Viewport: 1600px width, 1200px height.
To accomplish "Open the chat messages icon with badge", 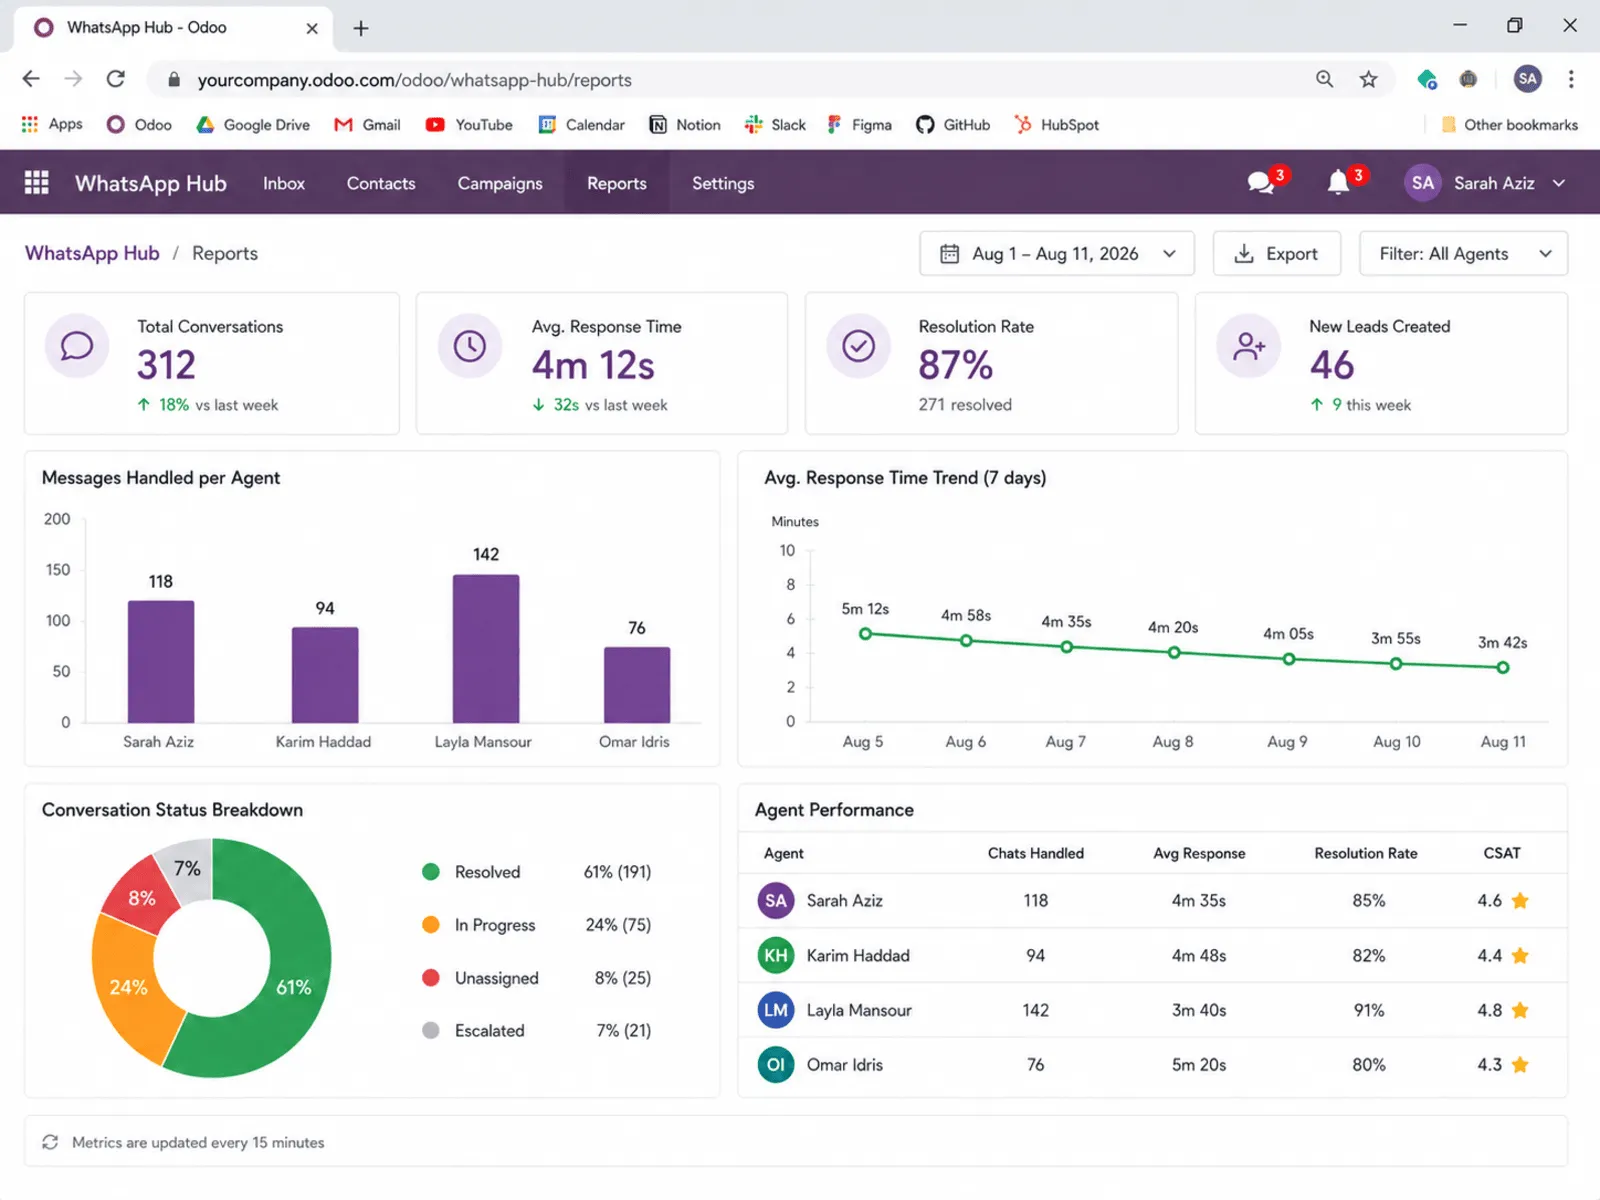I will (1262, 183).
